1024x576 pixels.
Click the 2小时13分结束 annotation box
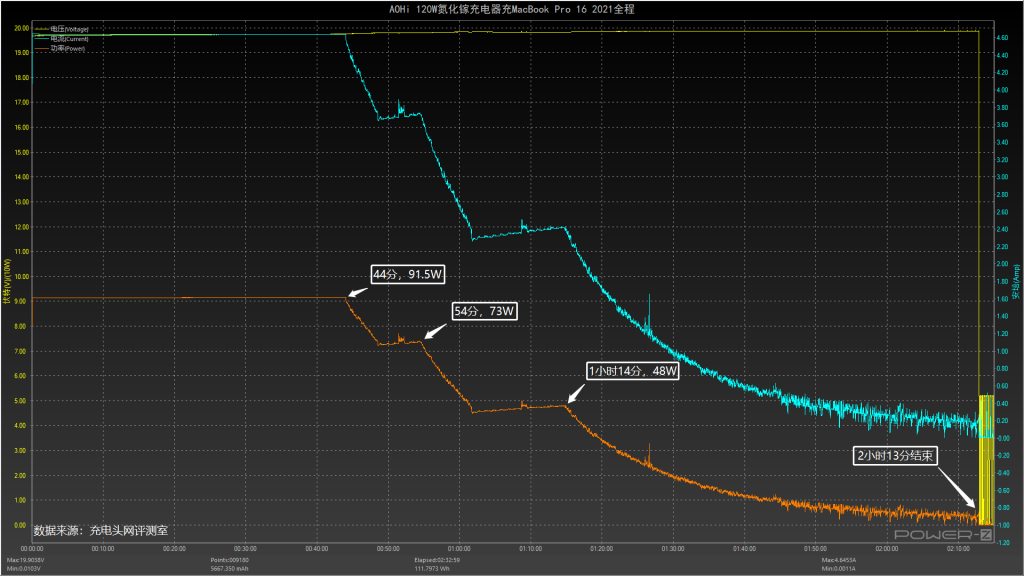pos(894,456)
